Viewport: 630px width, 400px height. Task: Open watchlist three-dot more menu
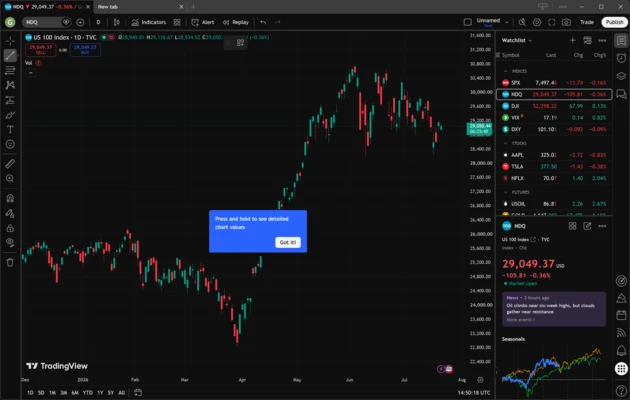[602, 40]
